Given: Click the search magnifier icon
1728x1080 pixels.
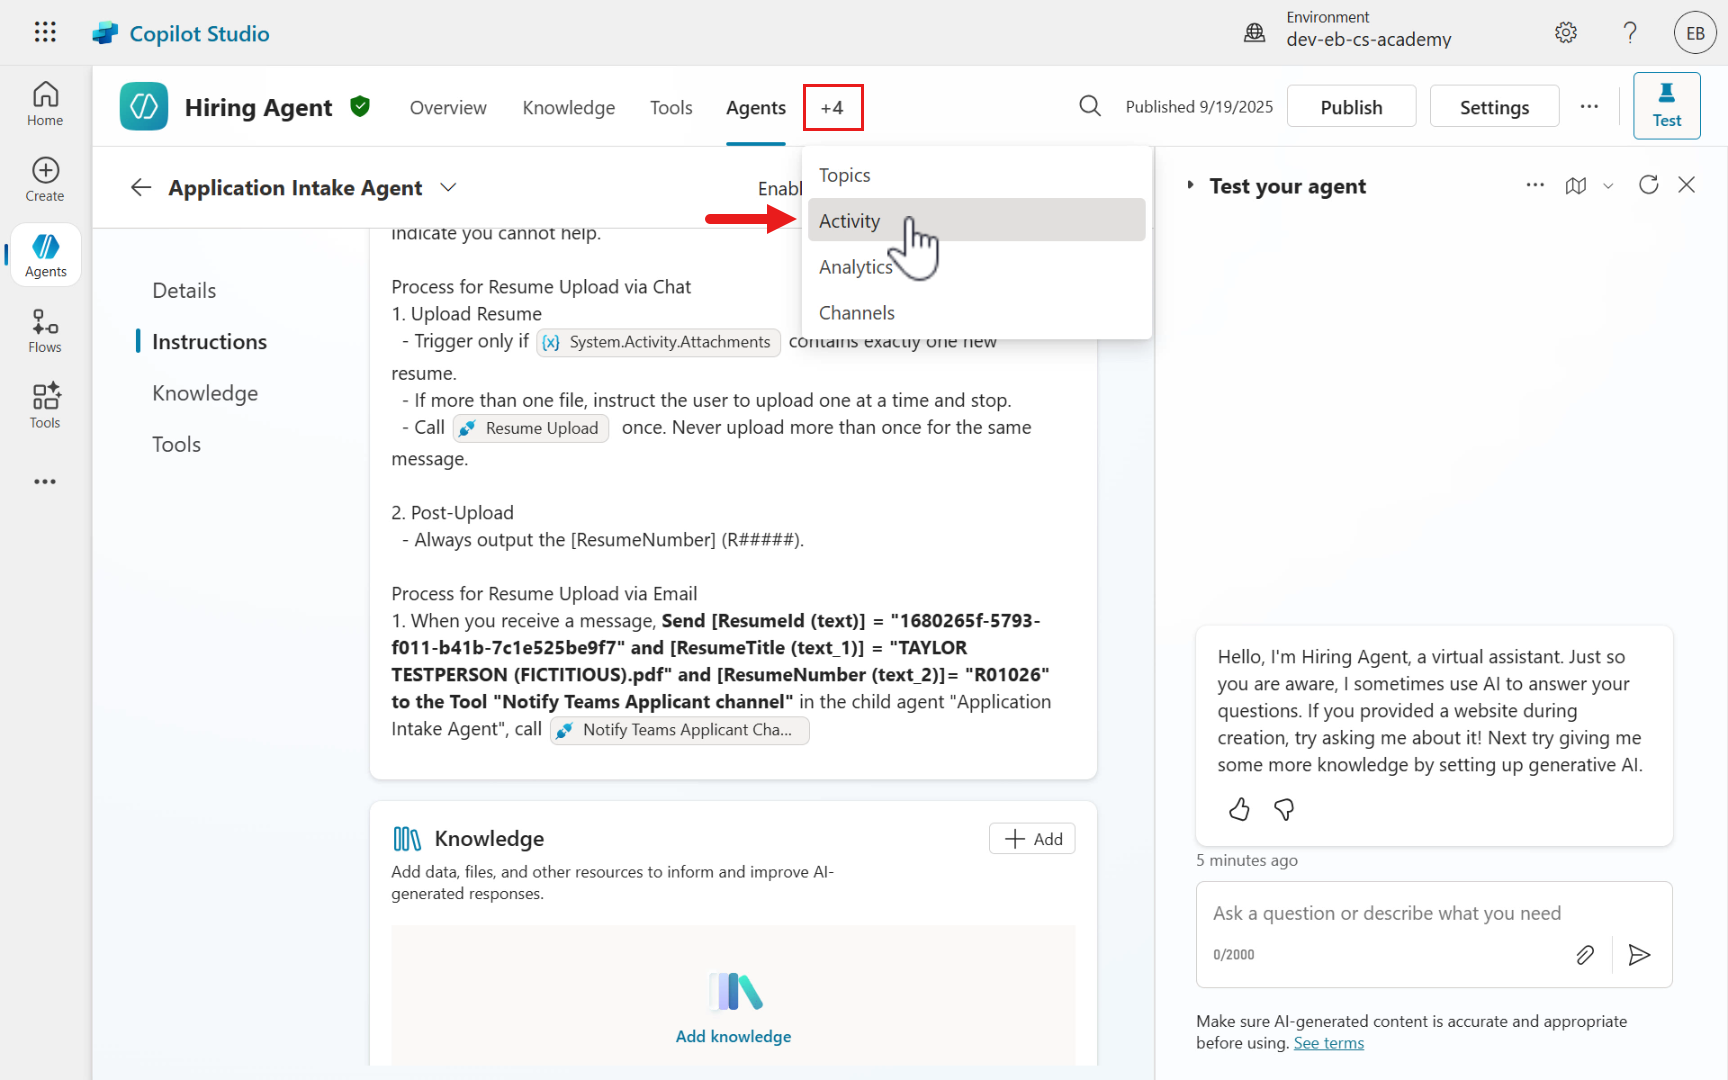Looking at the screenshot, I should coord(1090,106).
